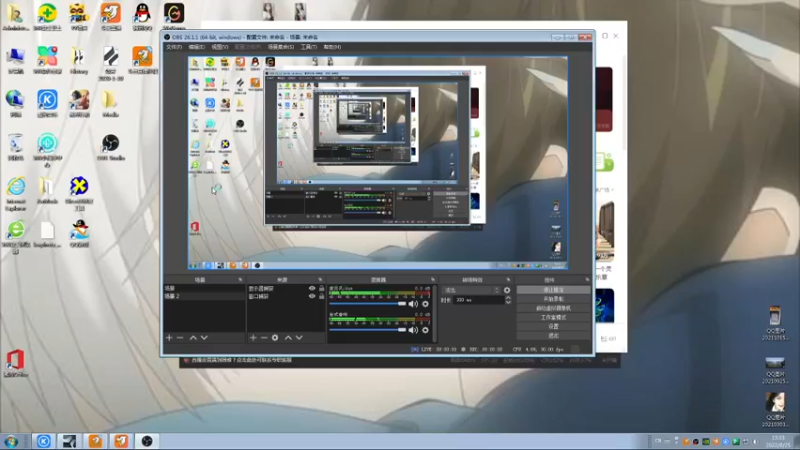Open the 场景集合(S) menu in OBS

tap(281, 47)
